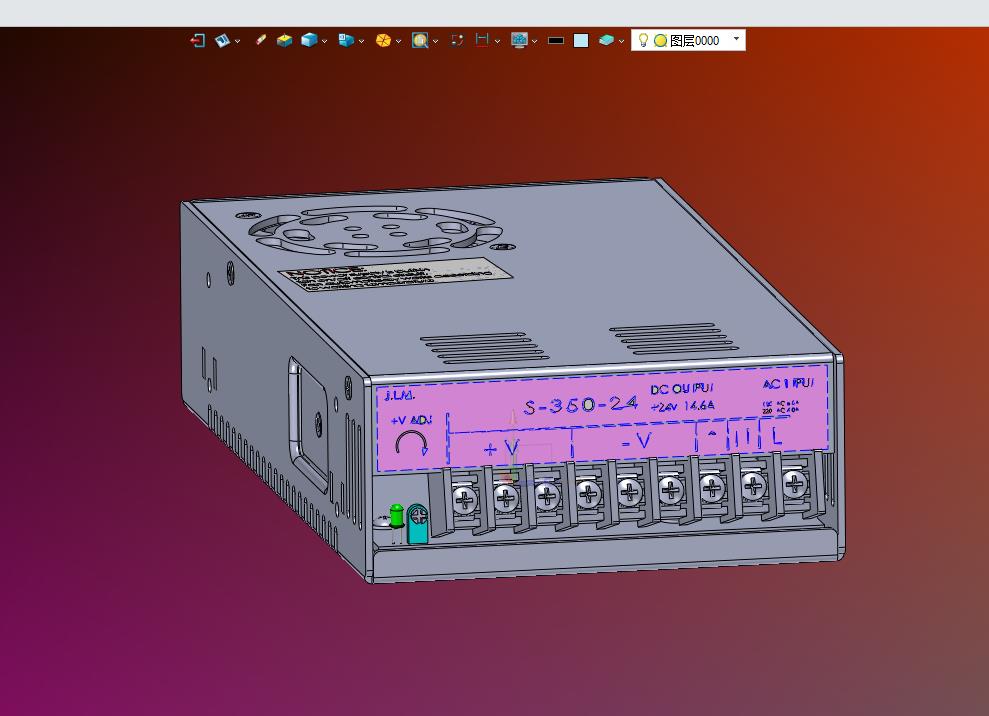Click the blue shaded cube display icon

pyautogui.click(x=309, y=40)
